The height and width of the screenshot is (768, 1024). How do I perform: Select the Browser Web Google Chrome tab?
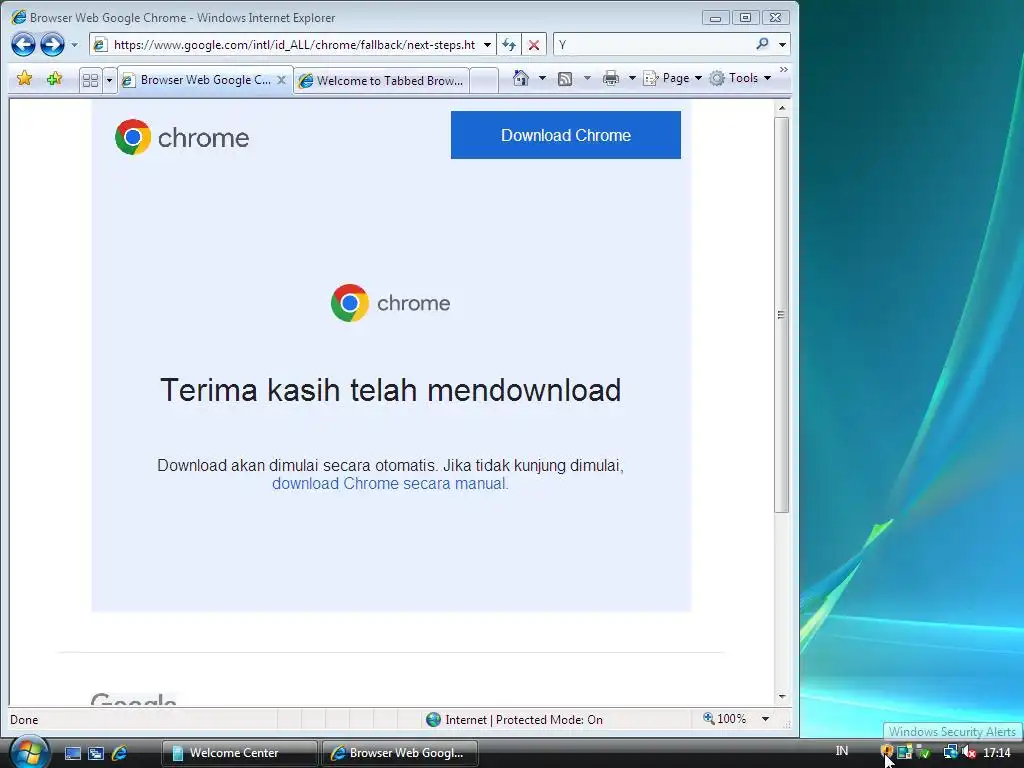[205, 80]
